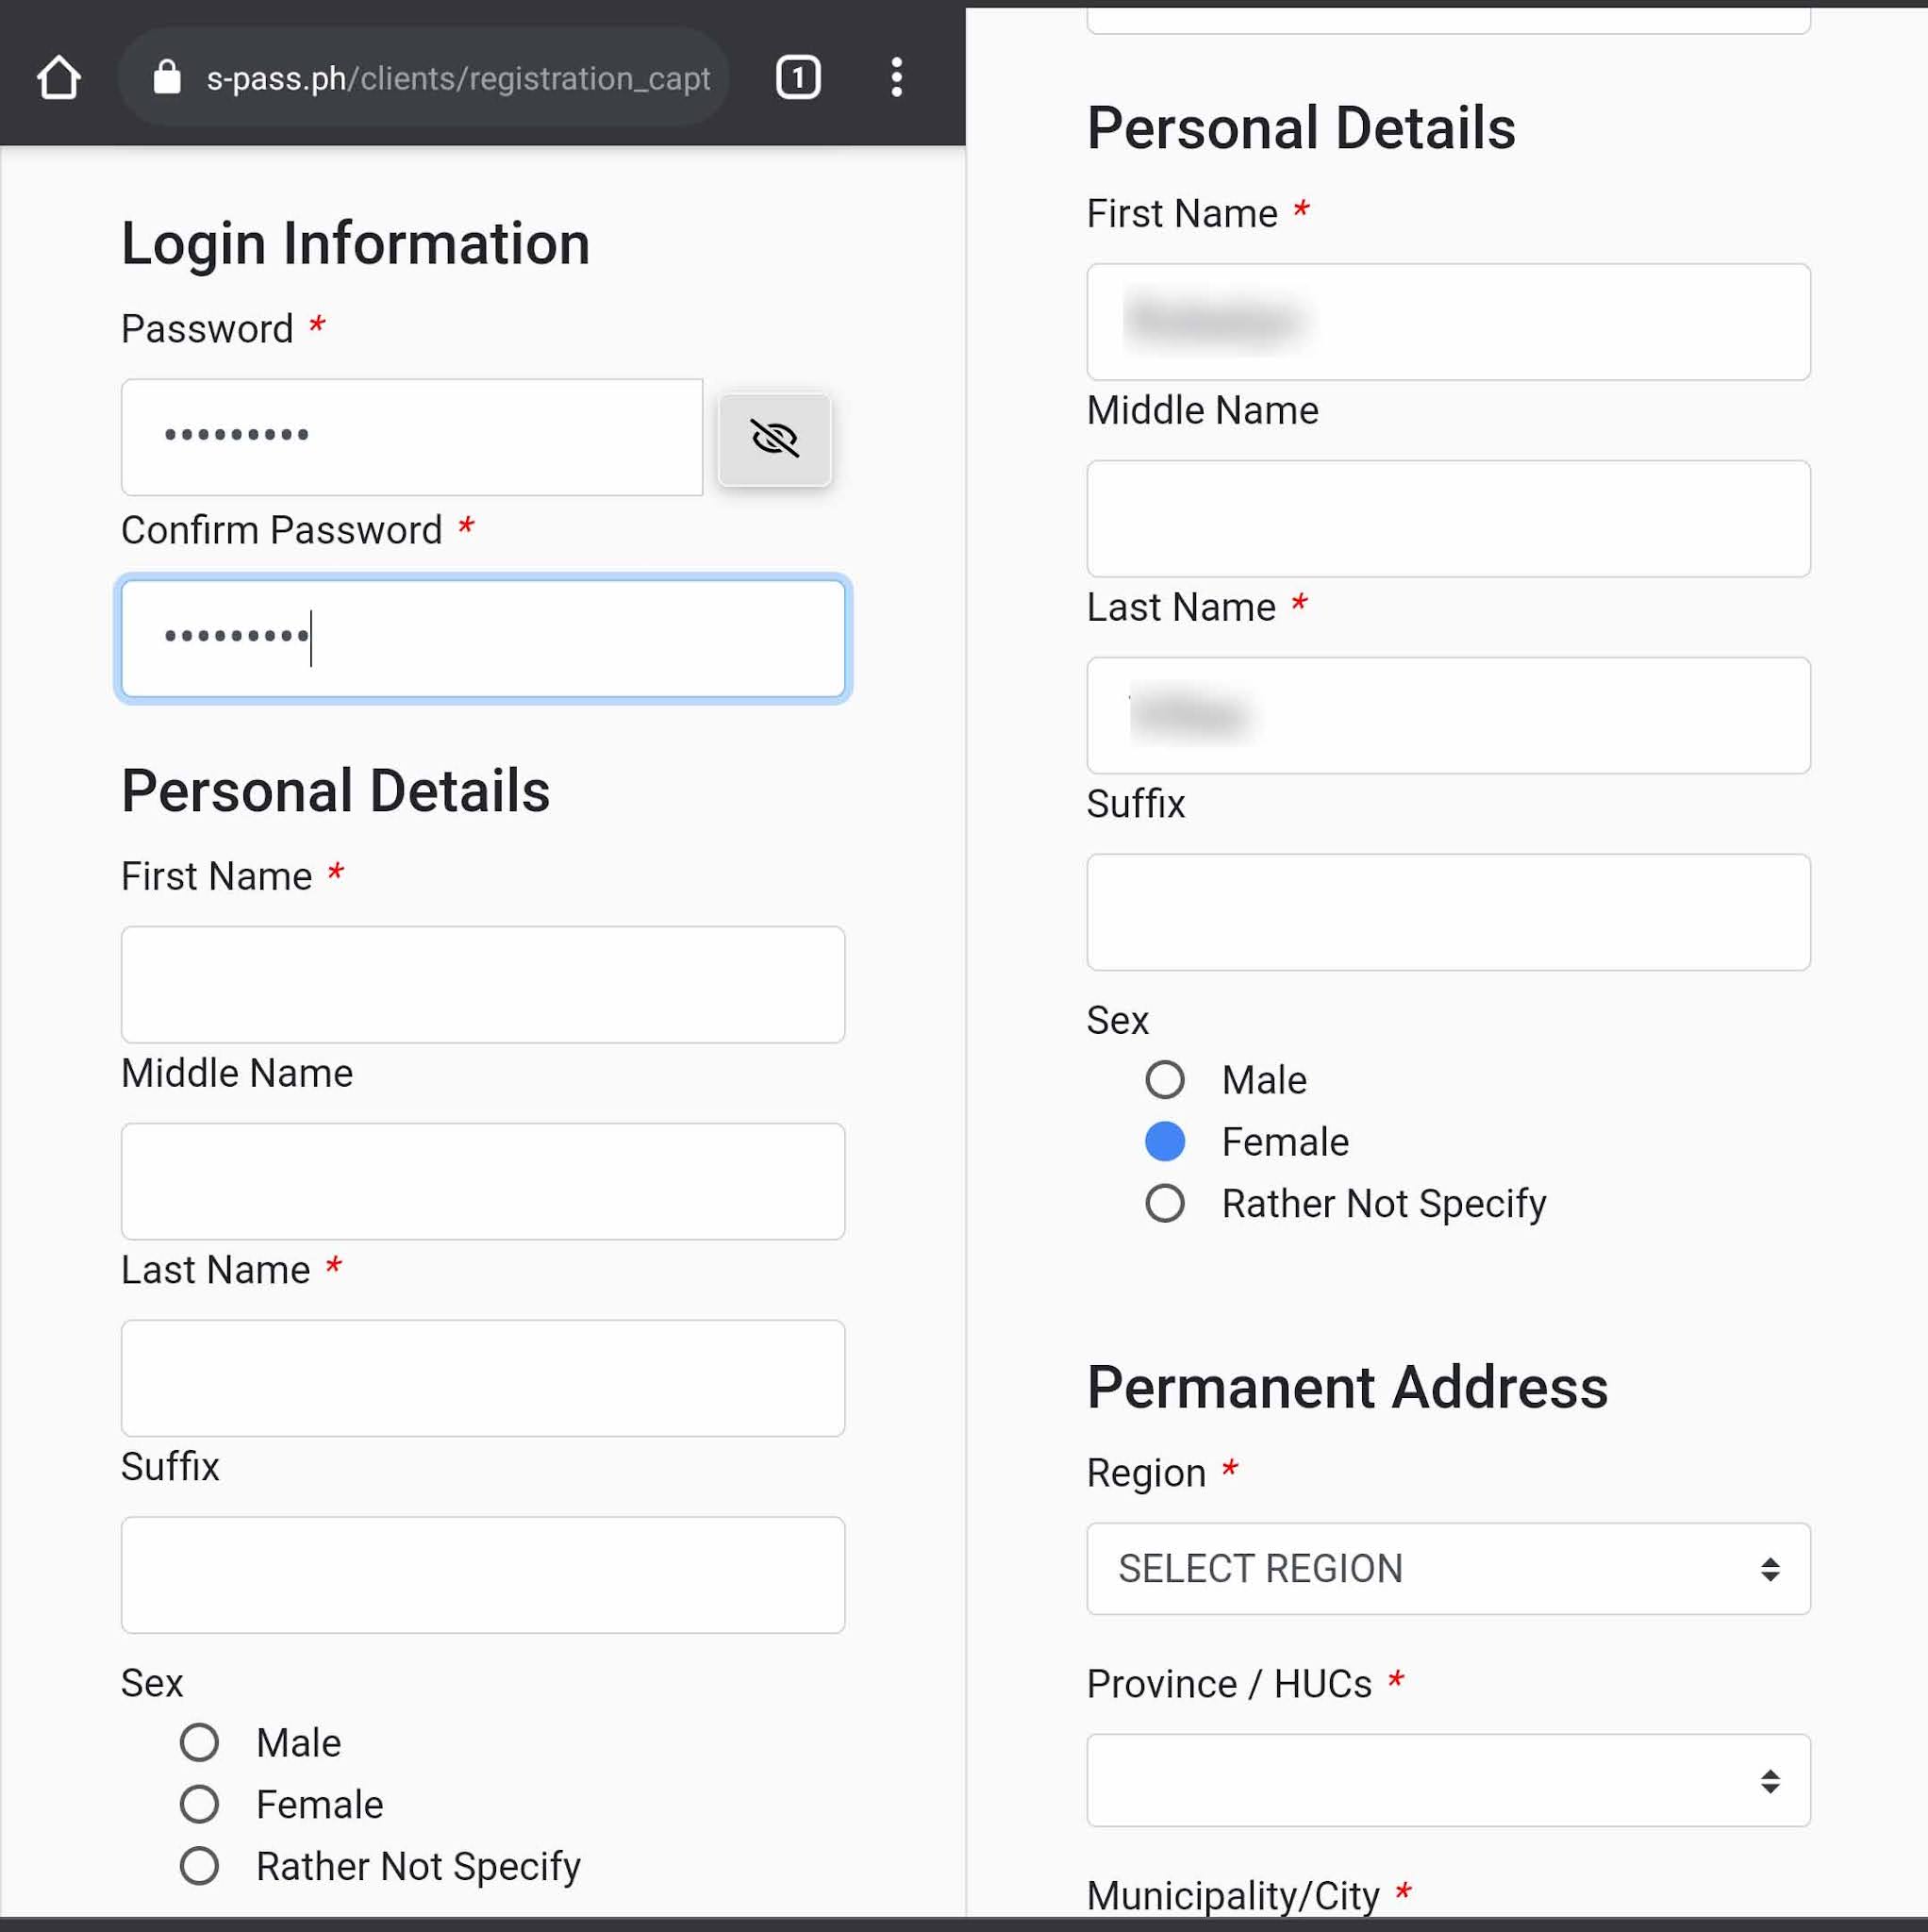
Task: Click the Last Name input field
Action: click(x=483, y=1379)
